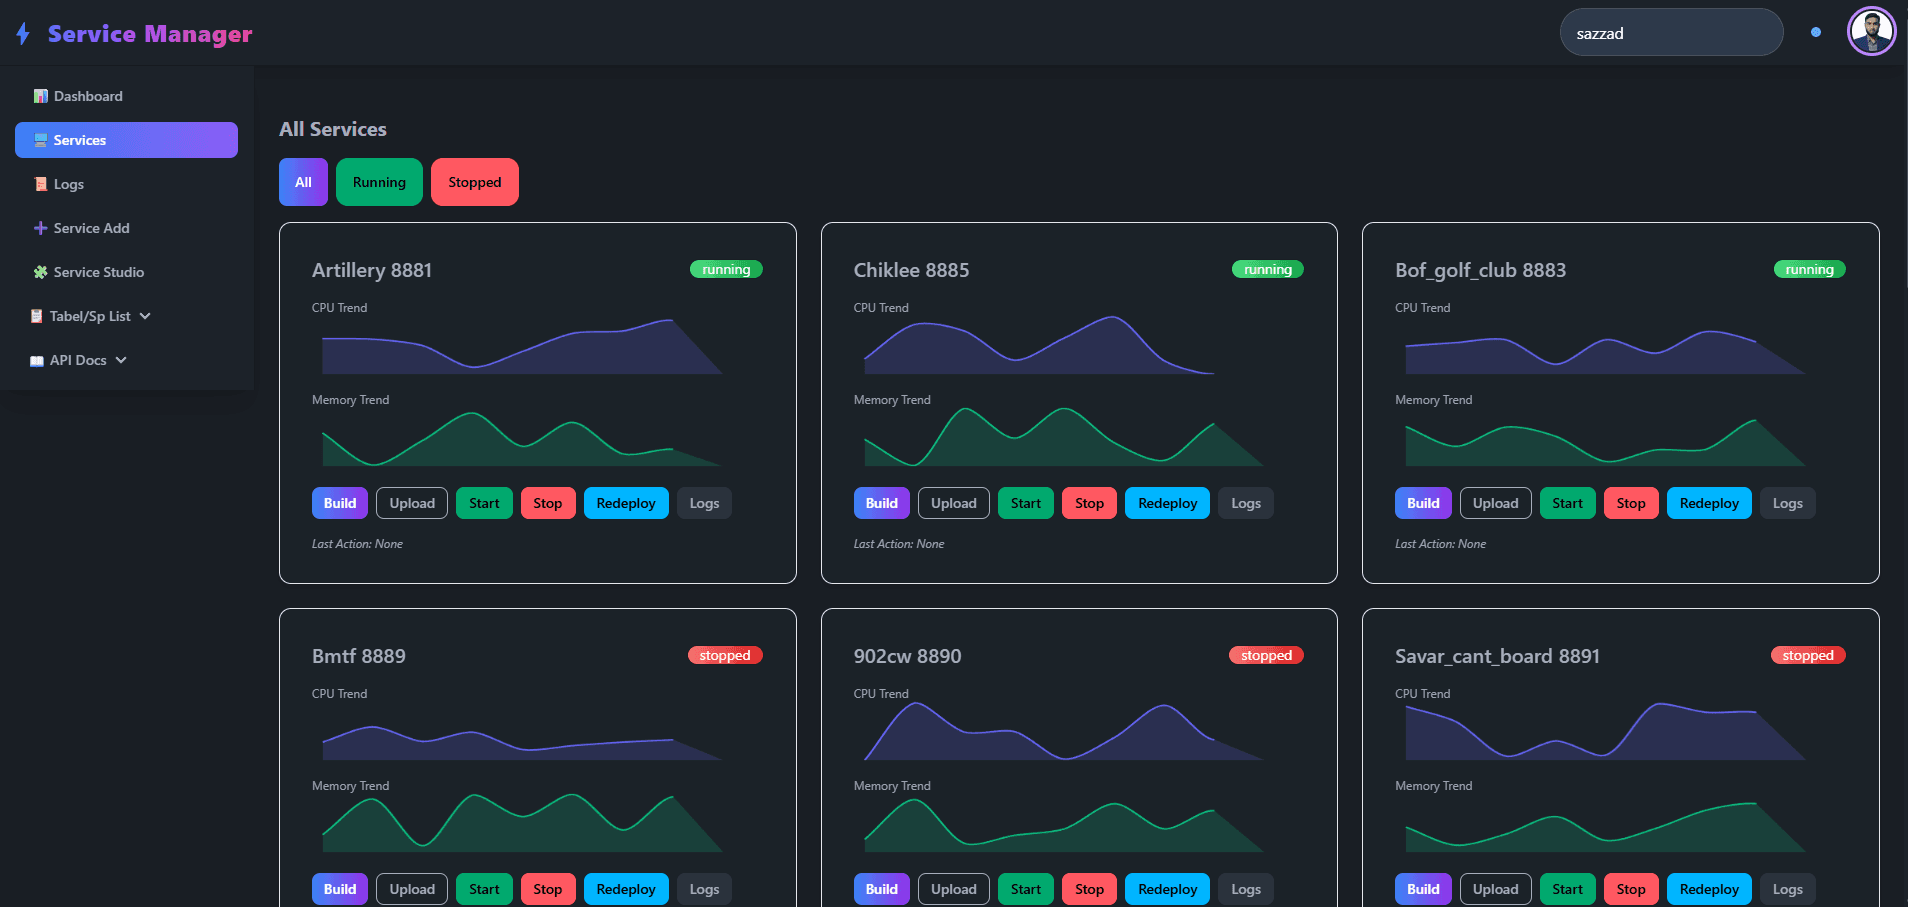Click the 902cw 8890 card title
The height and width of the screenshot is (907, 1908).
(907, 656)
